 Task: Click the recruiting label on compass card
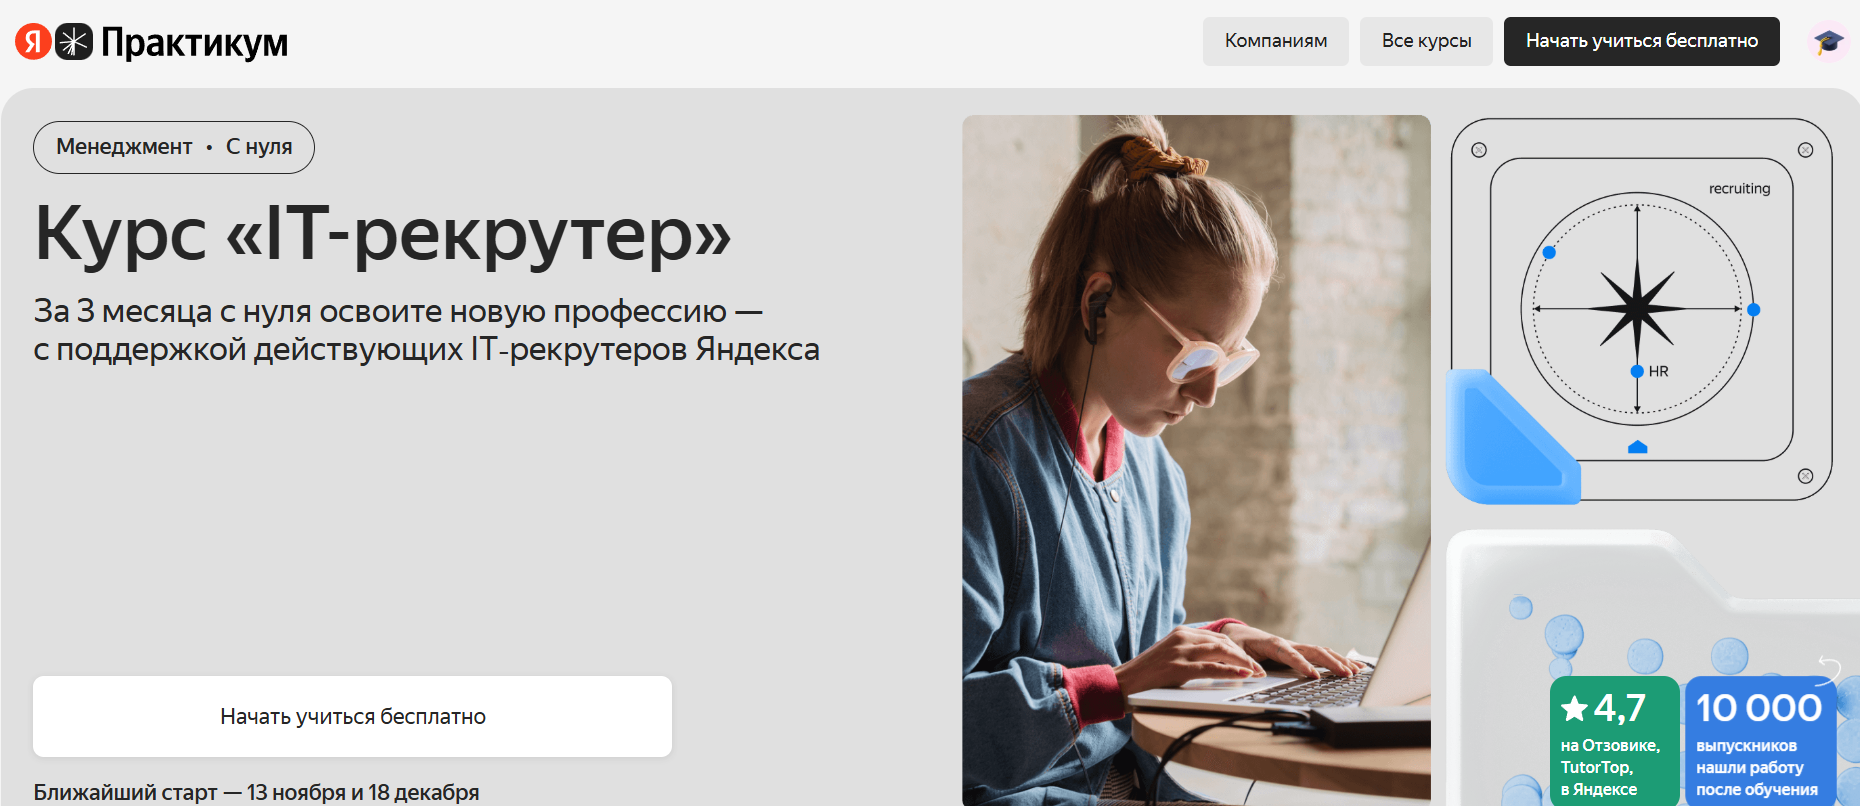1739,188
